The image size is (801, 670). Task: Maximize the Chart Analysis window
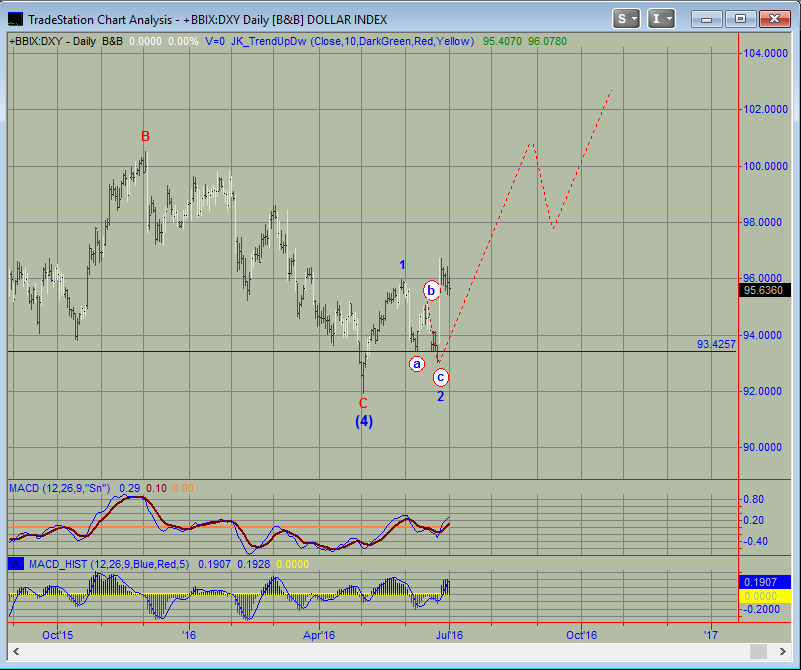pyautogui.click(x=740, y=19)
